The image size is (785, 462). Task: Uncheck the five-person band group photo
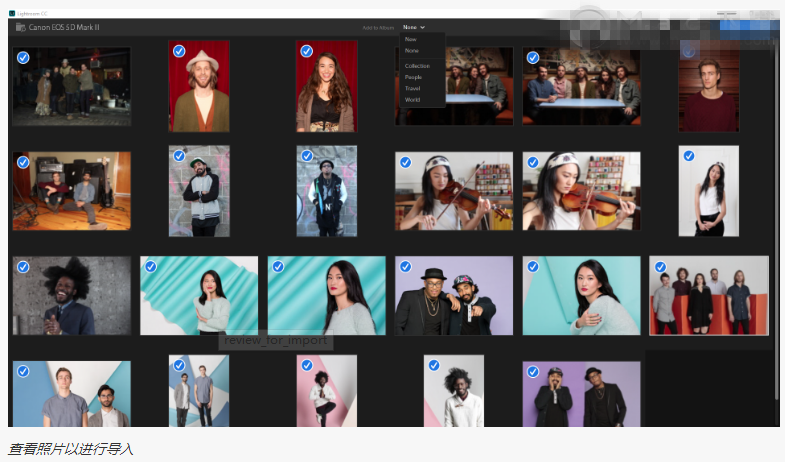point(660,267)
